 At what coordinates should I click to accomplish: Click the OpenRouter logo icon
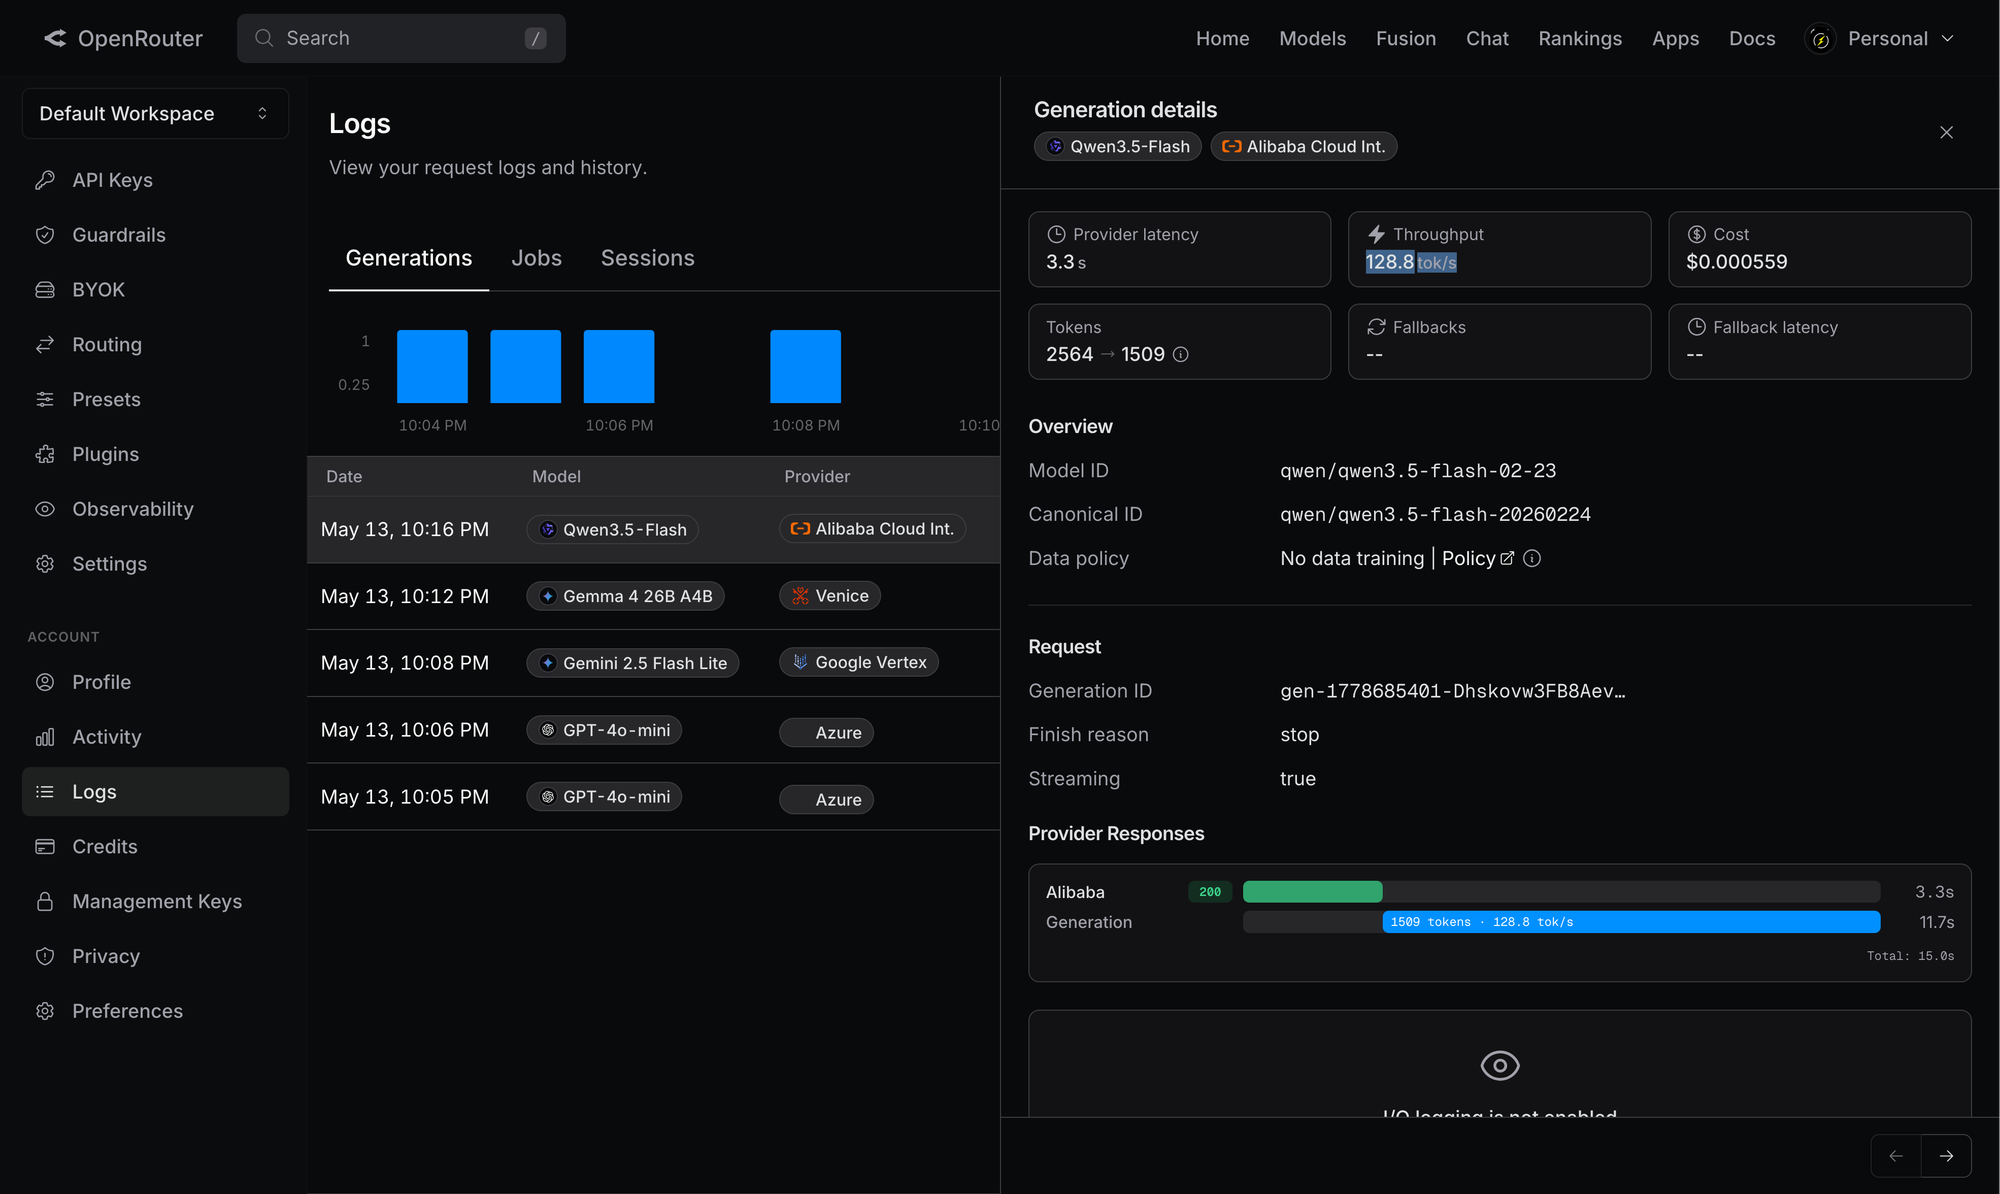[55, 38]
